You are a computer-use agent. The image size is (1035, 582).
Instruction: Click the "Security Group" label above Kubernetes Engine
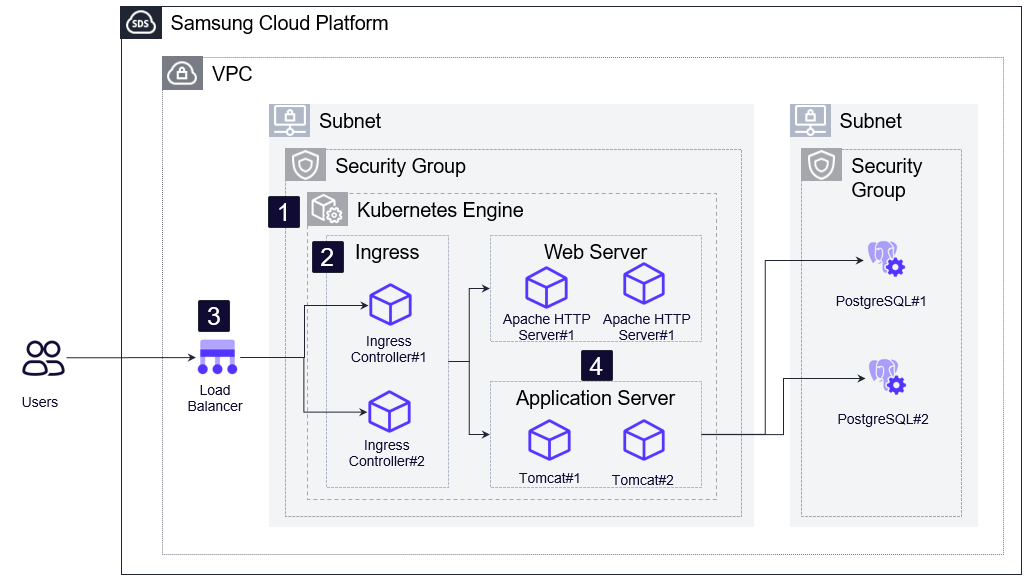tap(400, 166)
